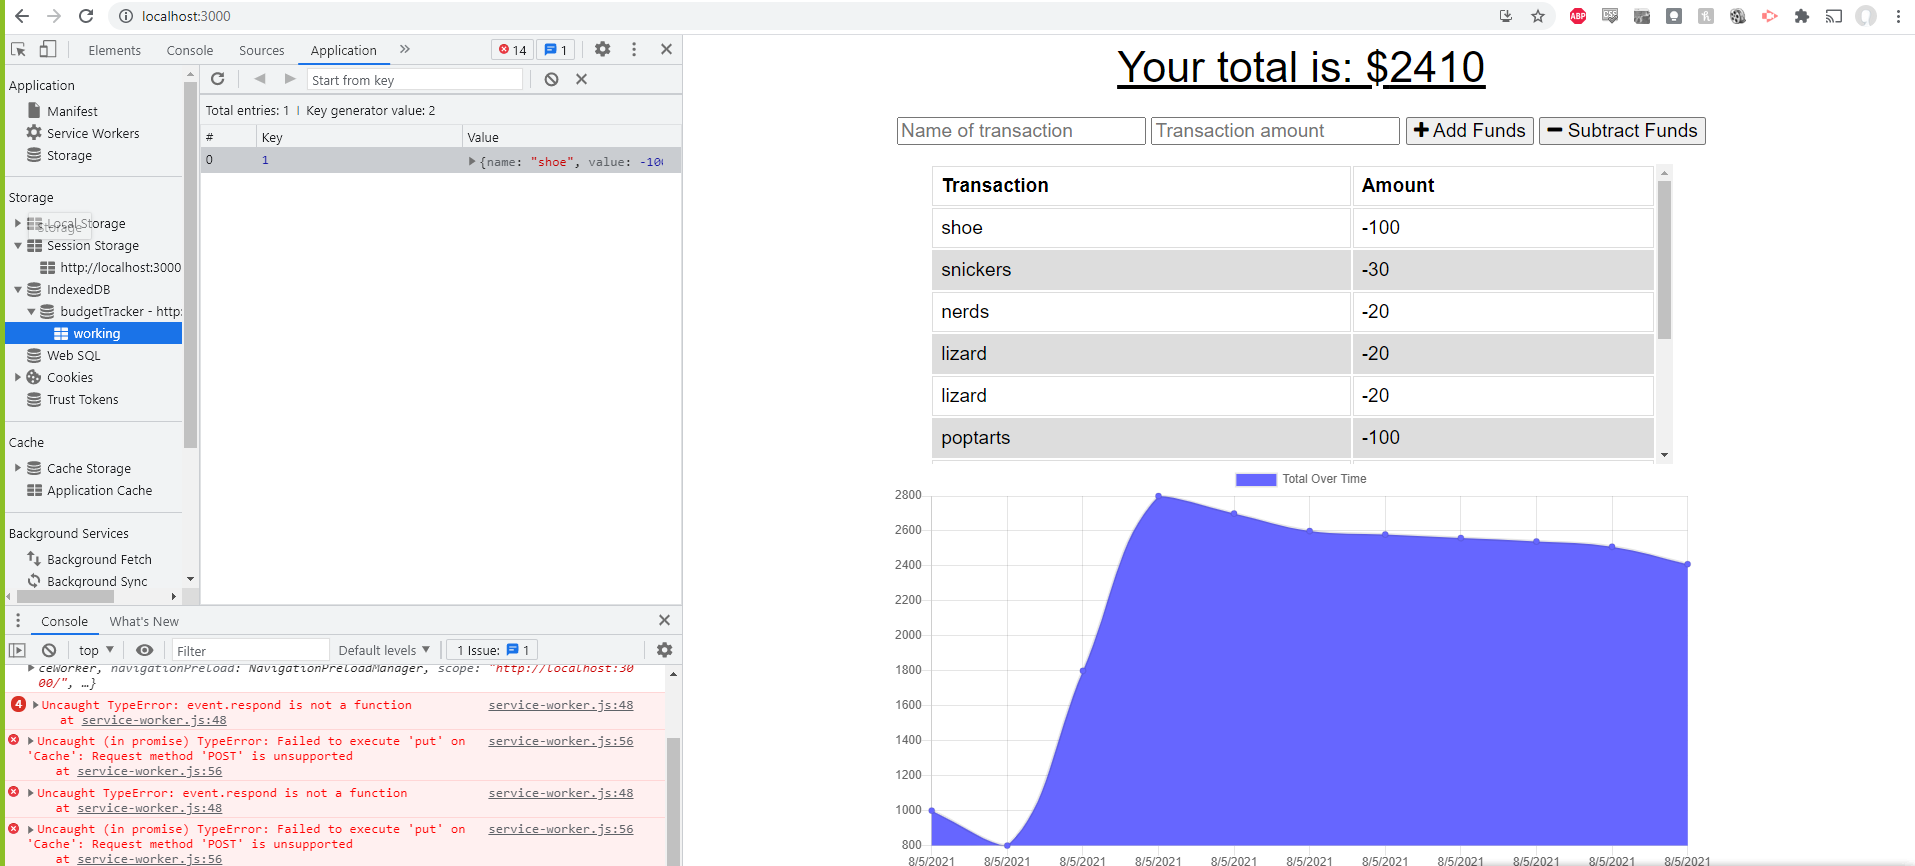
Task: Open DevTools three-dot customize menu
Action: (634, 49)
